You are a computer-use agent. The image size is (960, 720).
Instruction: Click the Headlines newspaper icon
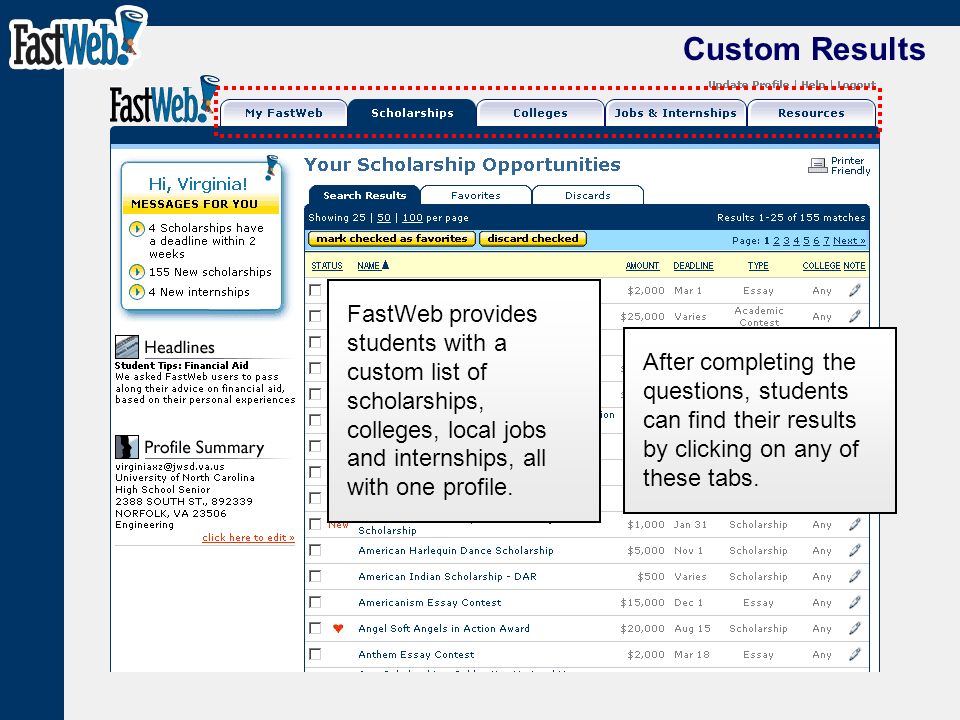coord(127,347)
